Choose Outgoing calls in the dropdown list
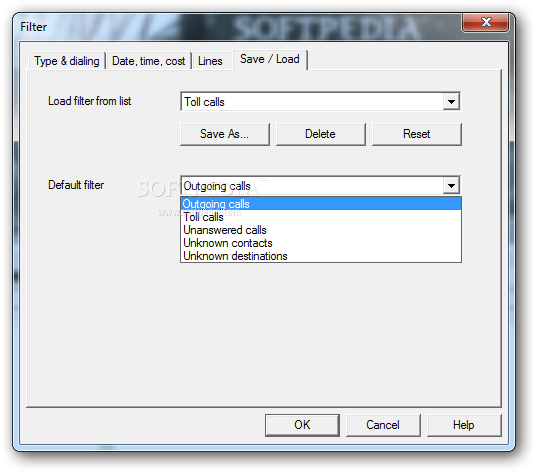The width and height of the screenshot is (536, 472). 321,204
